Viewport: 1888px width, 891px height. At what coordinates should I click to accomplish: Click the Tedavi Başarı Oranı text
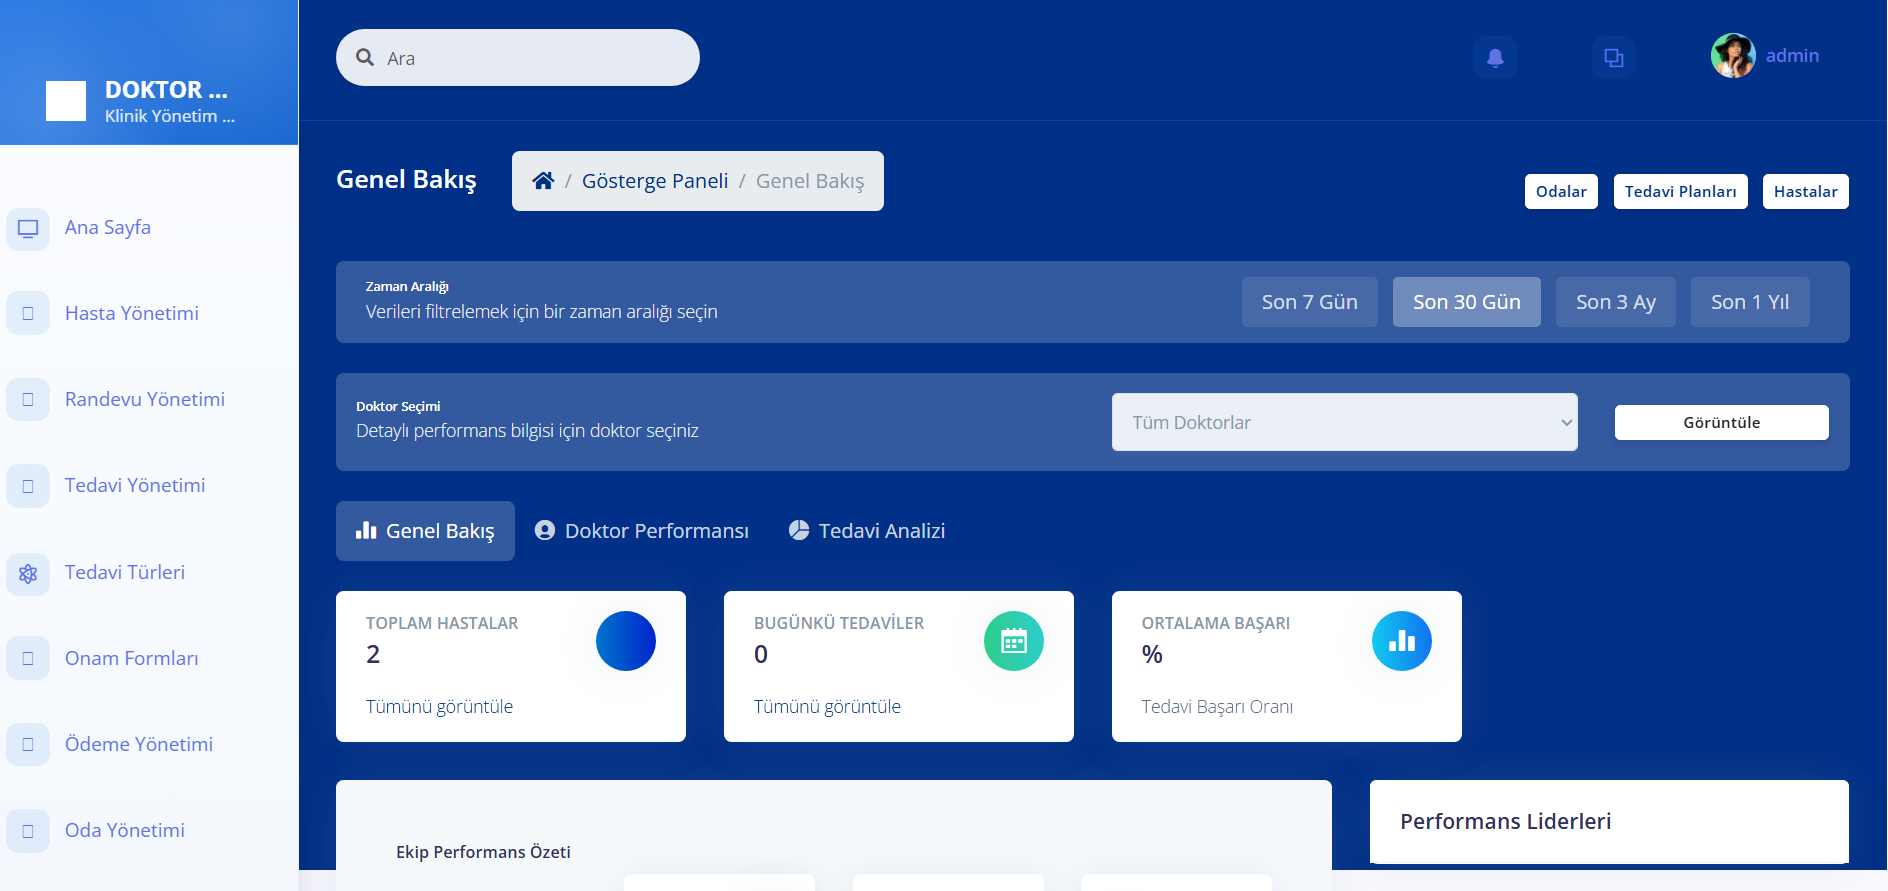1217,707
